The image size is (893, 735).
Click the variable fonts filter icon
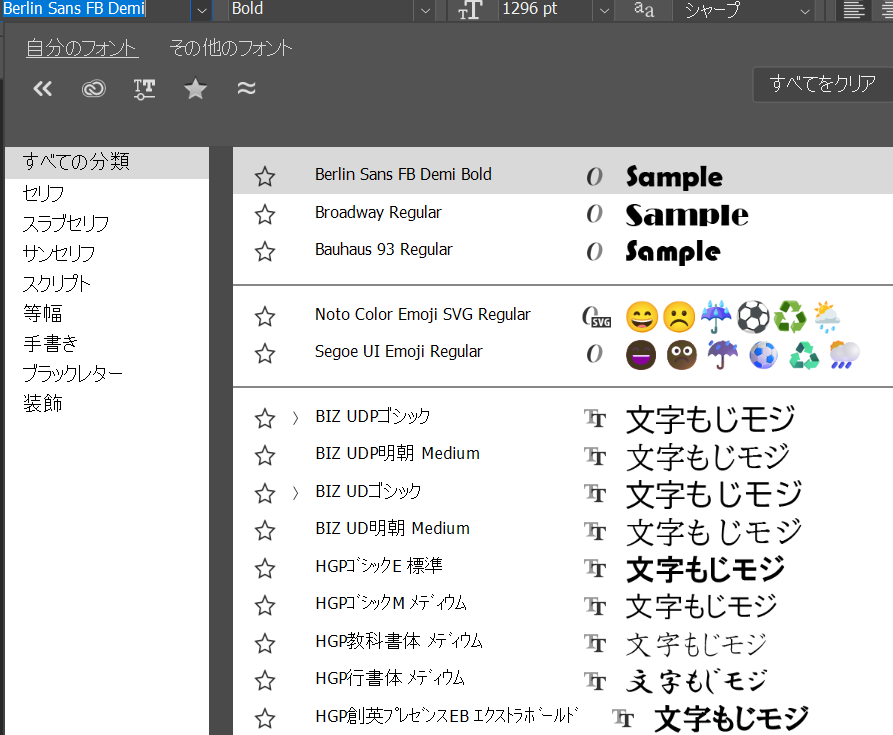pyautogui.click(x=144, y=89)
